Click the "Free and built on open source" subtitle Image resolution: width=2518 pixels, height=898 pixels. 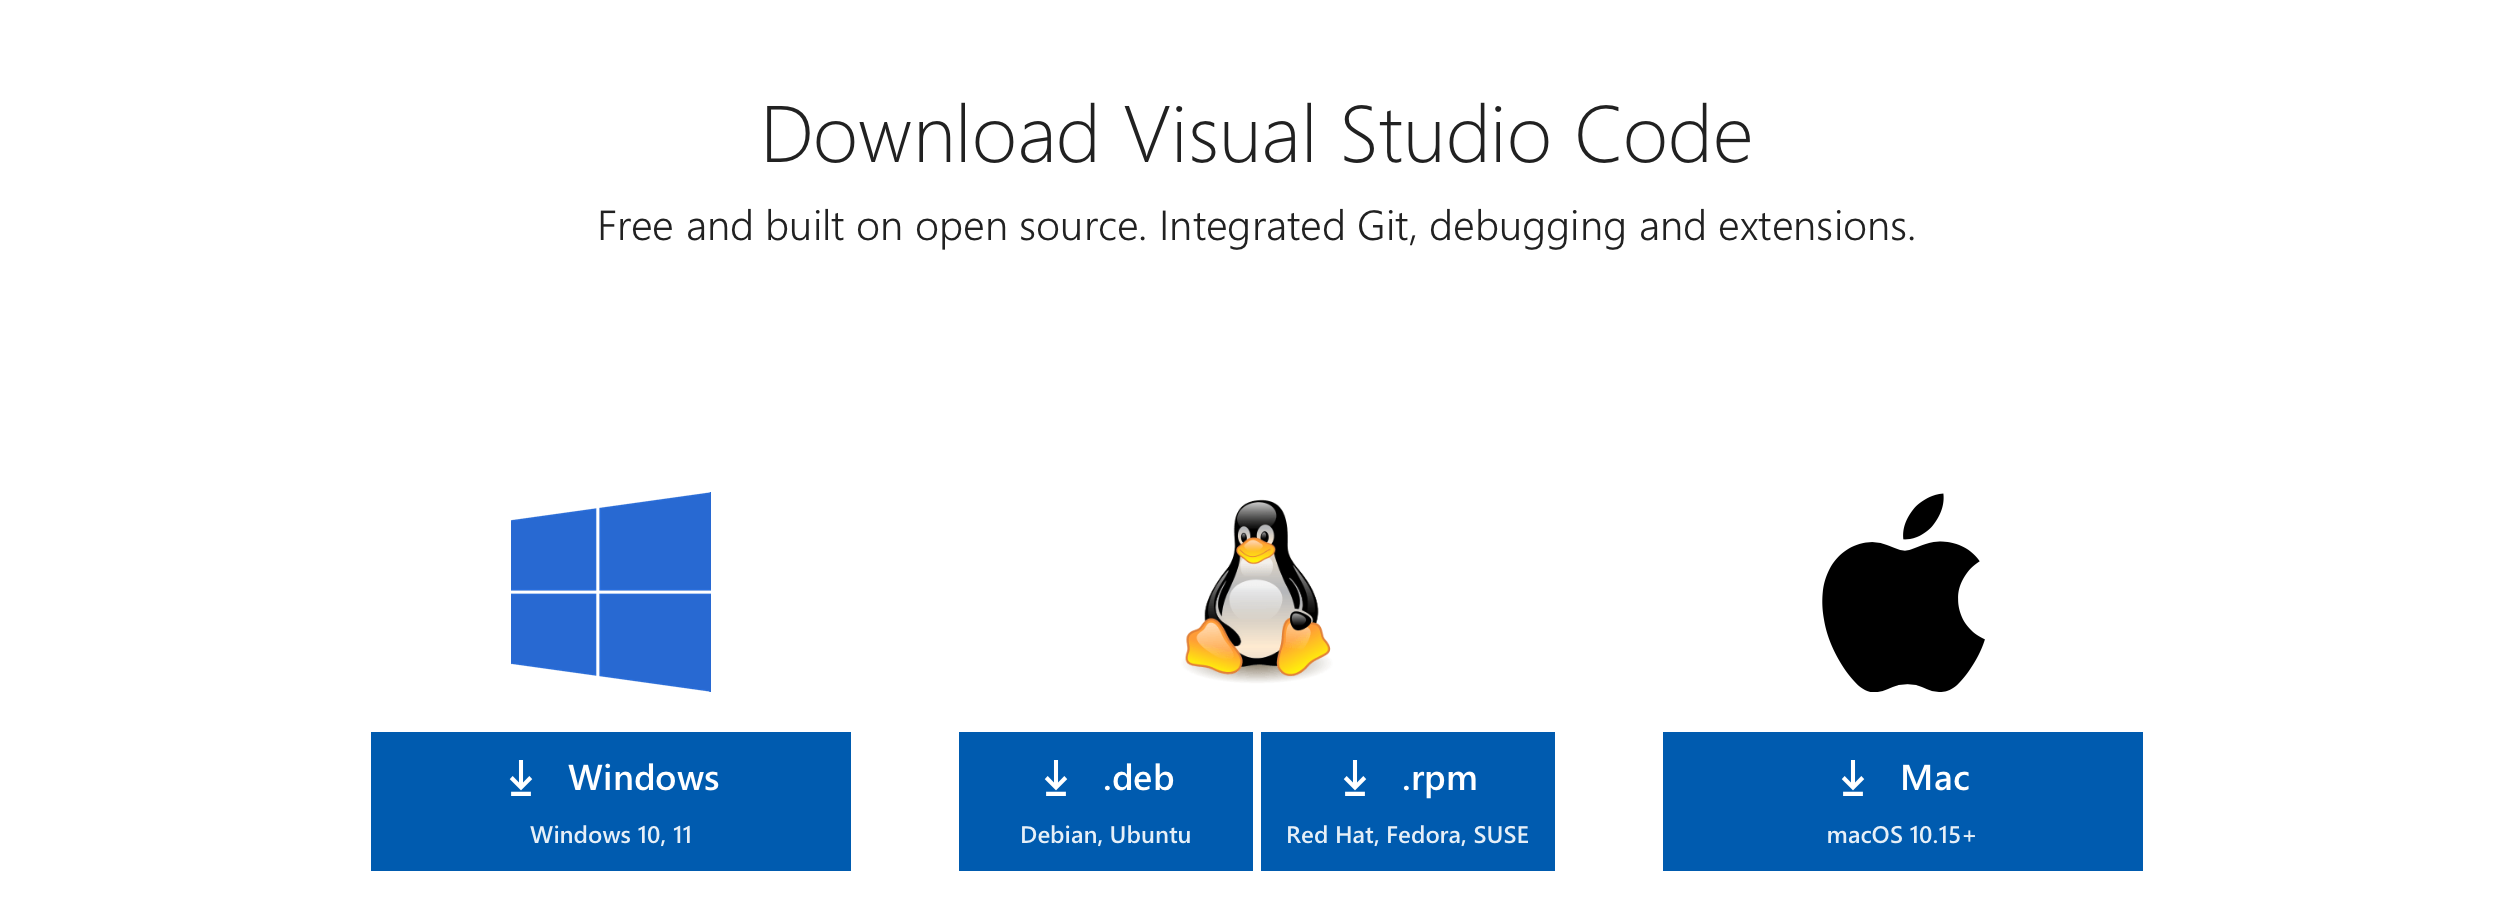coord(1257,227)
